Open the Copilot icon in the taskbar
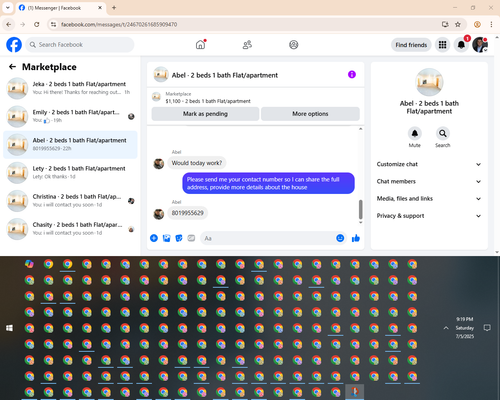Screen dimensions: 500x400 tap(29, 264)
